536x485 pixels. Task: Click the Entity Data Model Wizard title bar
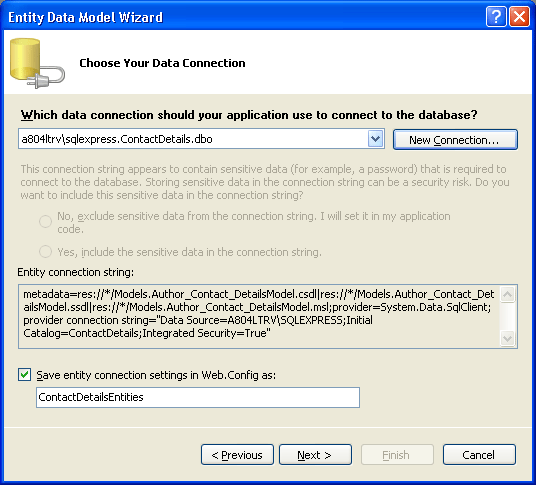pos(239,16)
